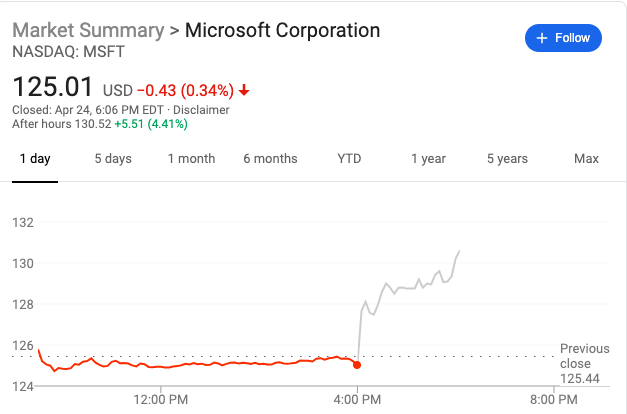This screenshot has height=414, width=627.
Task: Click the red intraday price line
Action: [200, 365]
